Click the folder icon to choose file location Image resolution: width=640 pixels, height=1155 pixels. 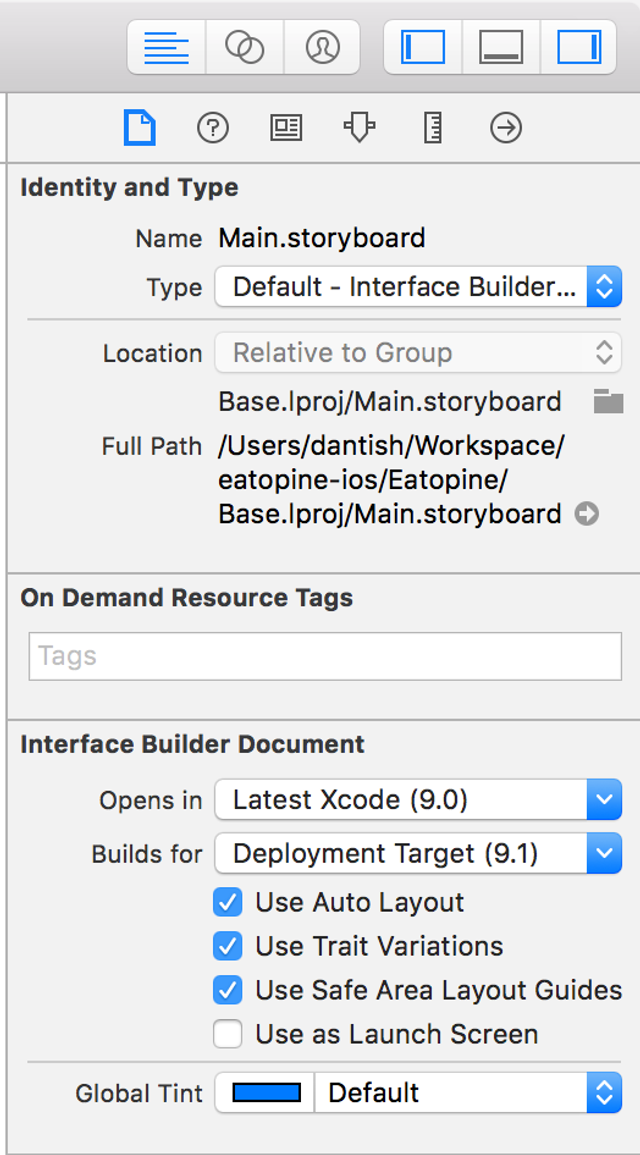coord(608,402)
